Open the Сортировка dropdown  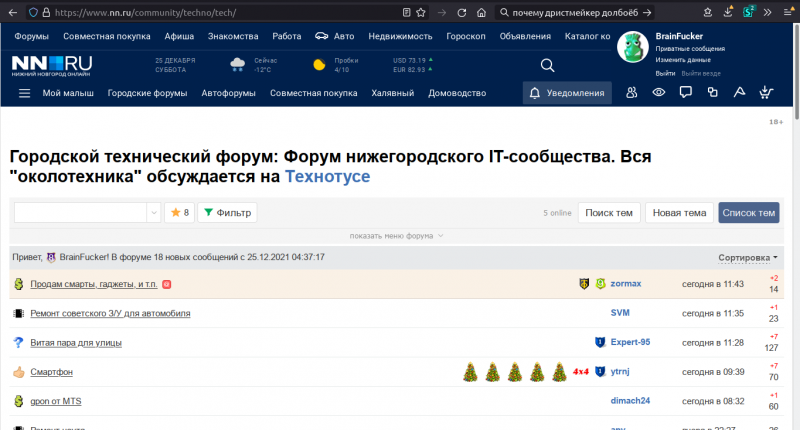coord(748,258)
